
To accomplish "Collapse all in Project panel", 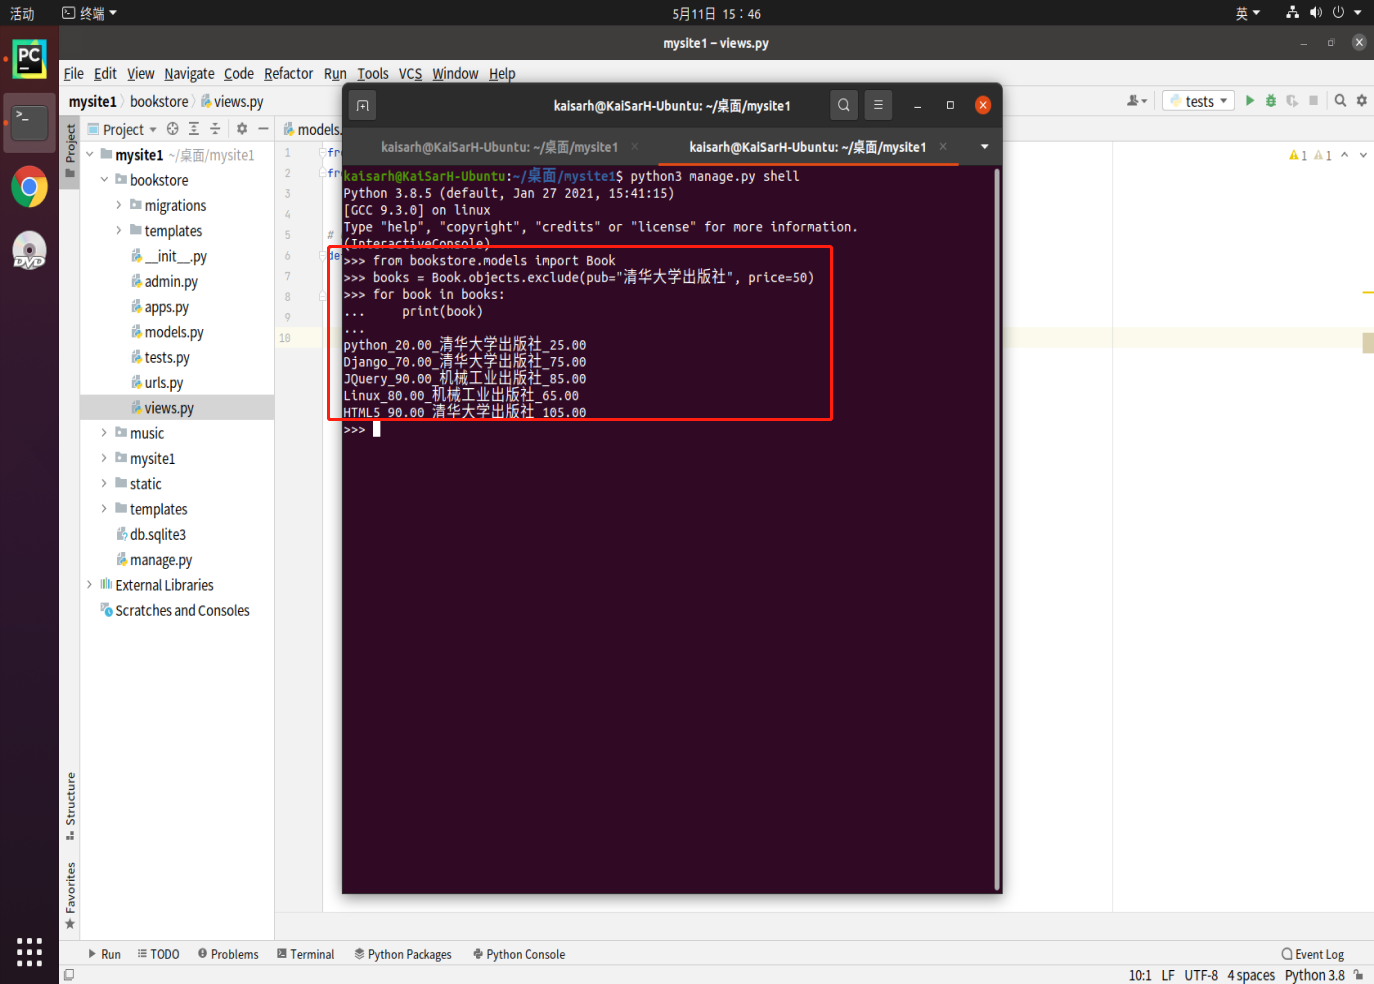I will point(215,129).
